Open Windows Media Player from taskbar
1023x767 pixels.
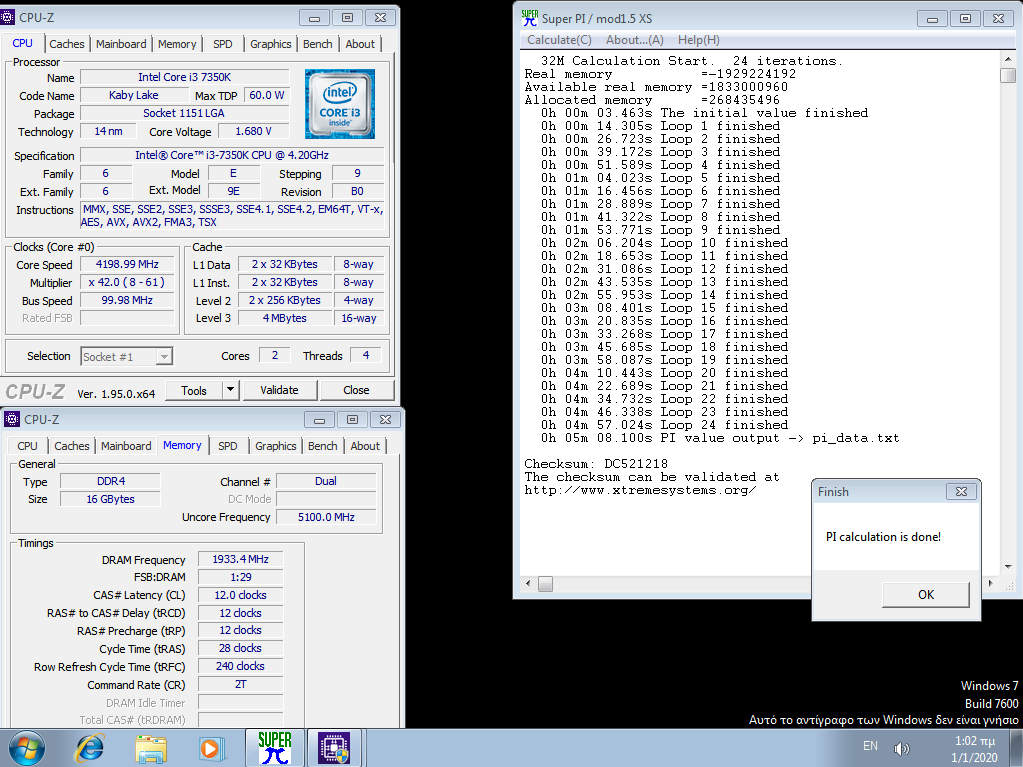coord(211,748)
